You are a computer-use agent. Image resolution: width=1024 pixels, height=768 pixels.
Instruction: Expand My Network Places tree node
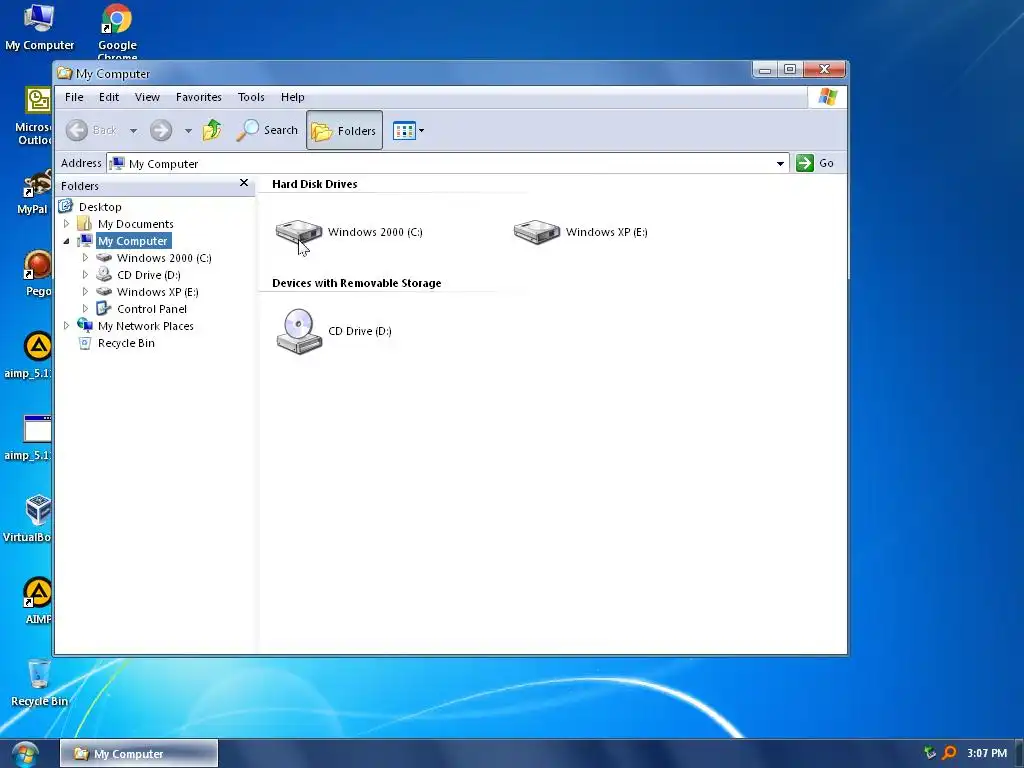[x=66, y=325]
